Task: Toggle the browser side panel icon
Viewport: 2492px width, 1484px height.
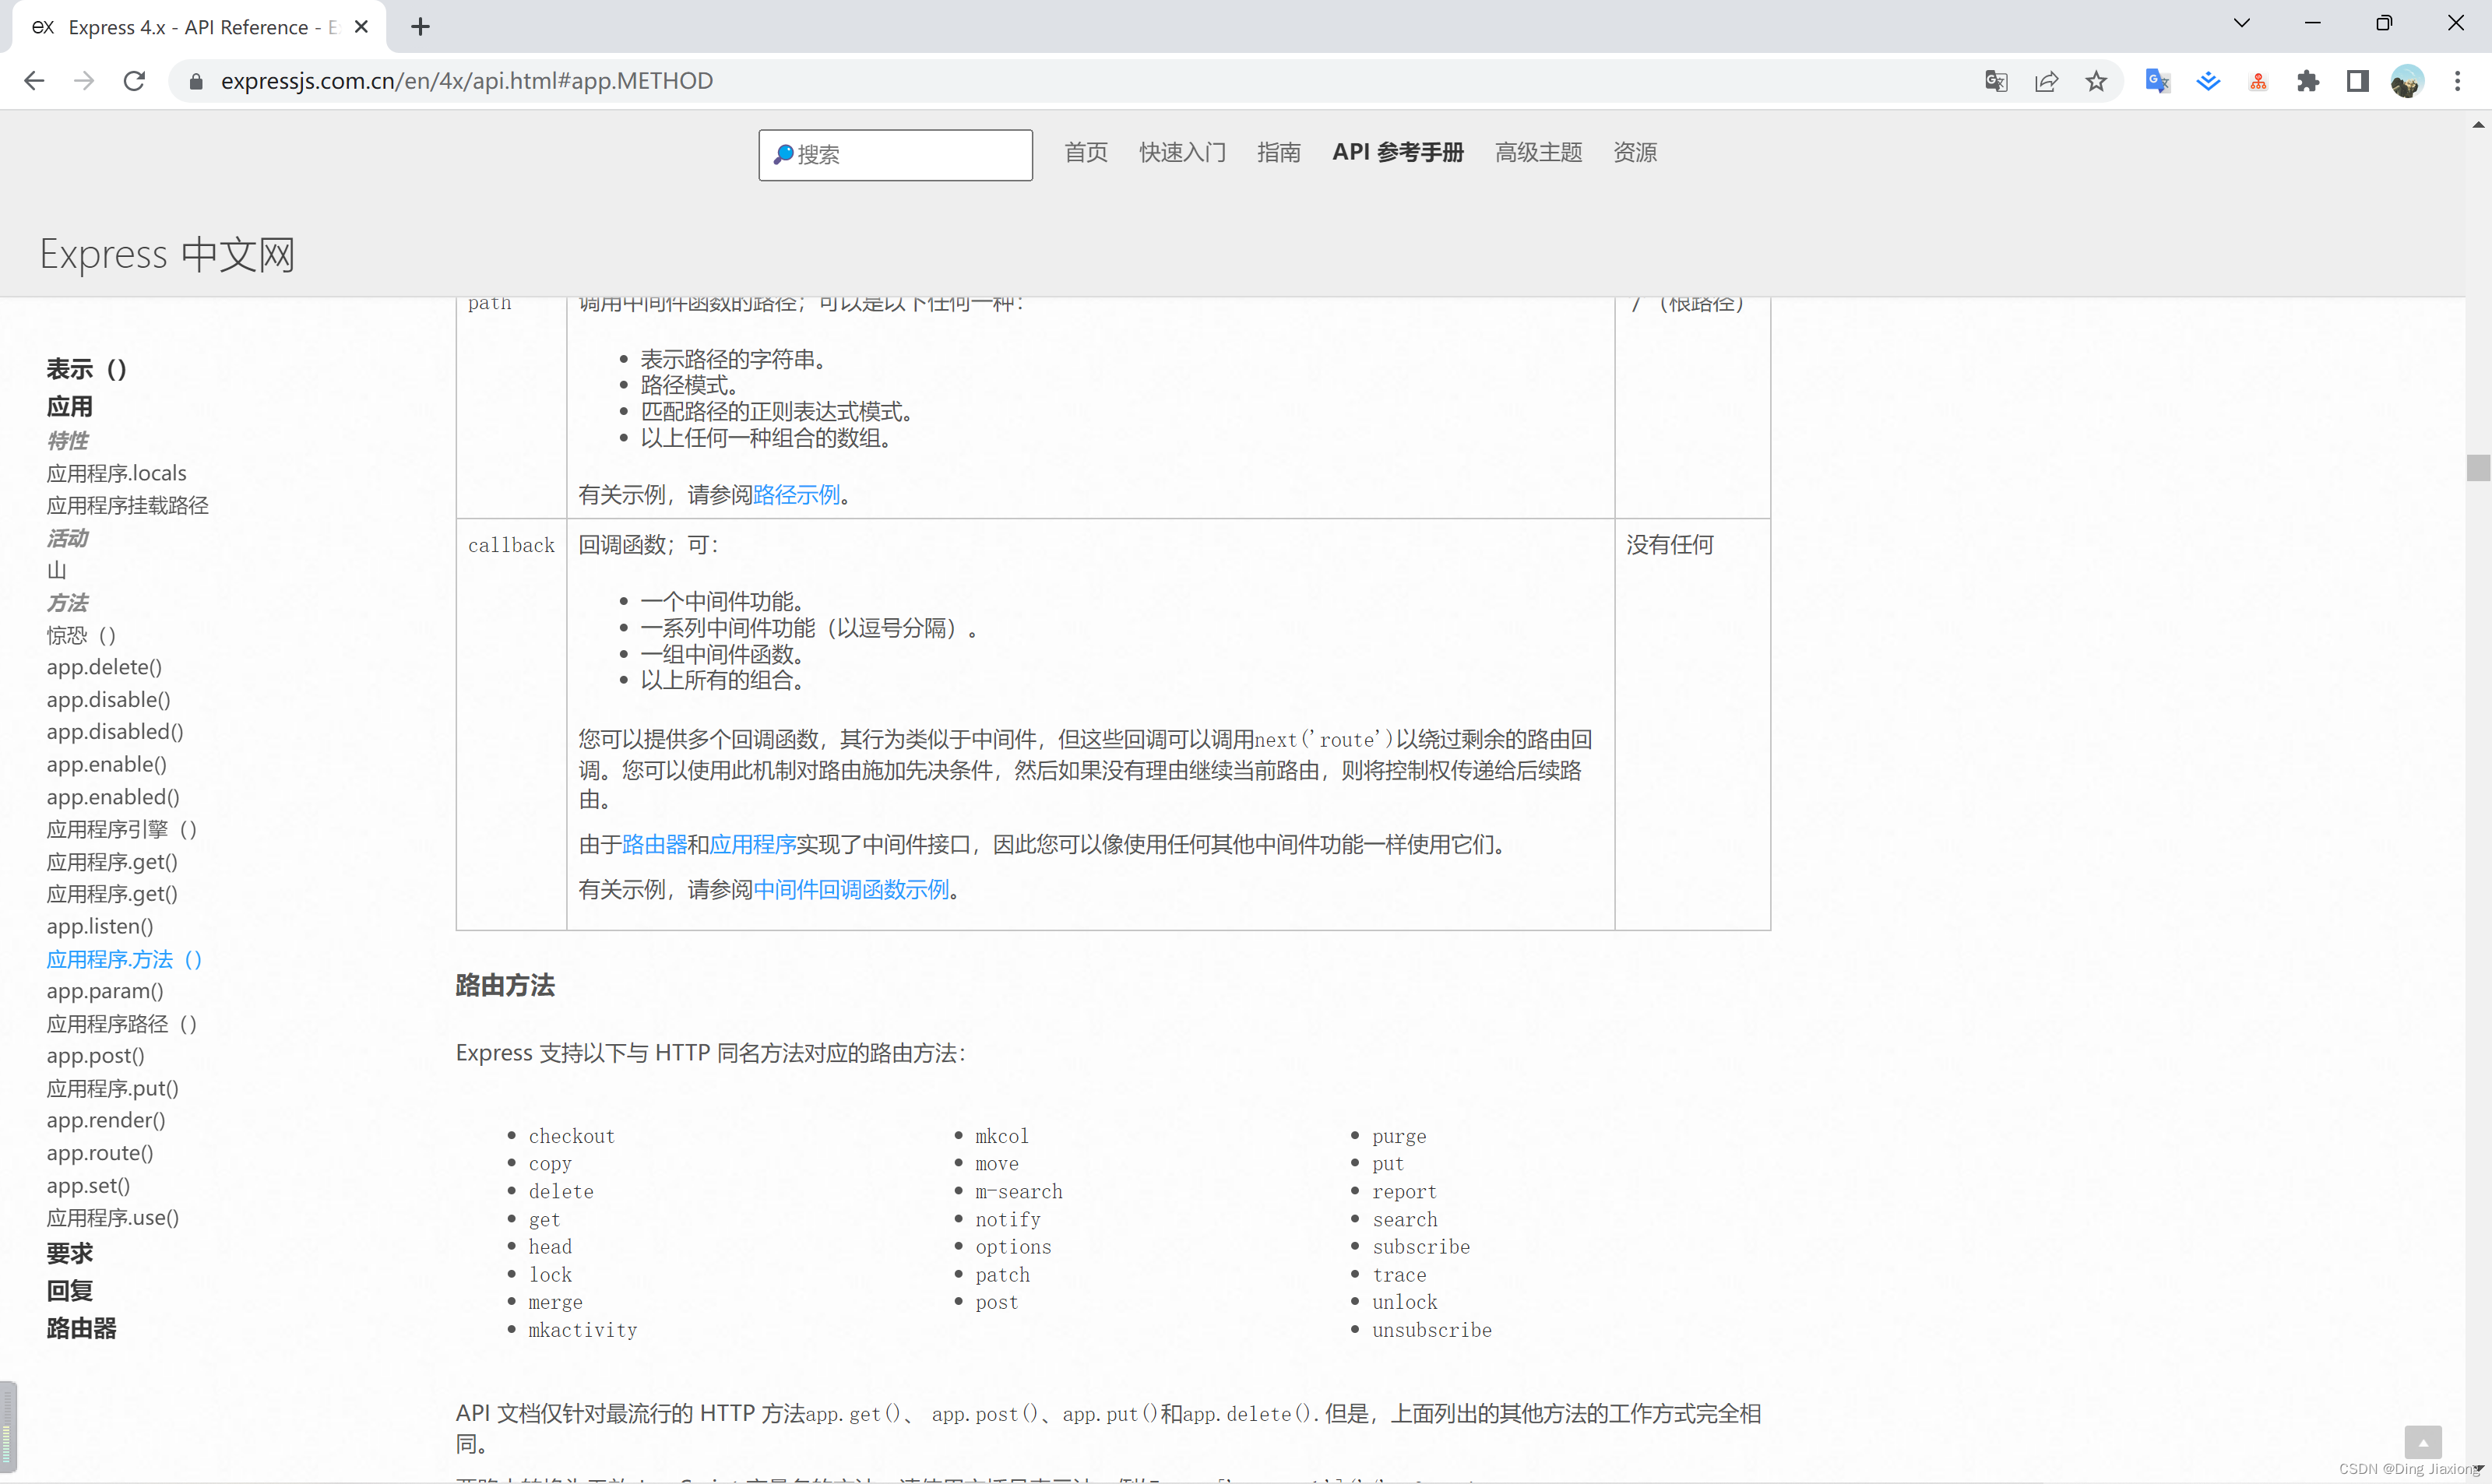Action: coord(2358,81)
